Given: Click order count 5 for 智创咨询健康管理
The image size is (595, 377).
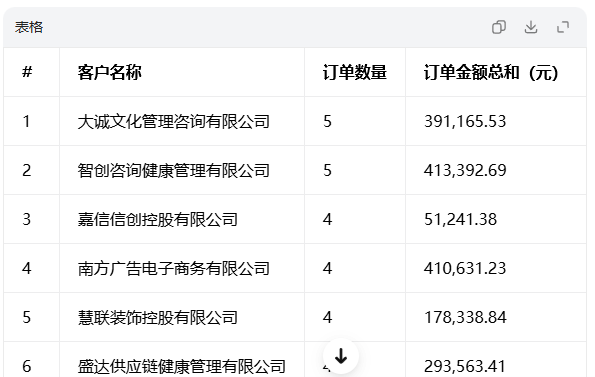Looking at the screenshot, I should click(327, 170).
